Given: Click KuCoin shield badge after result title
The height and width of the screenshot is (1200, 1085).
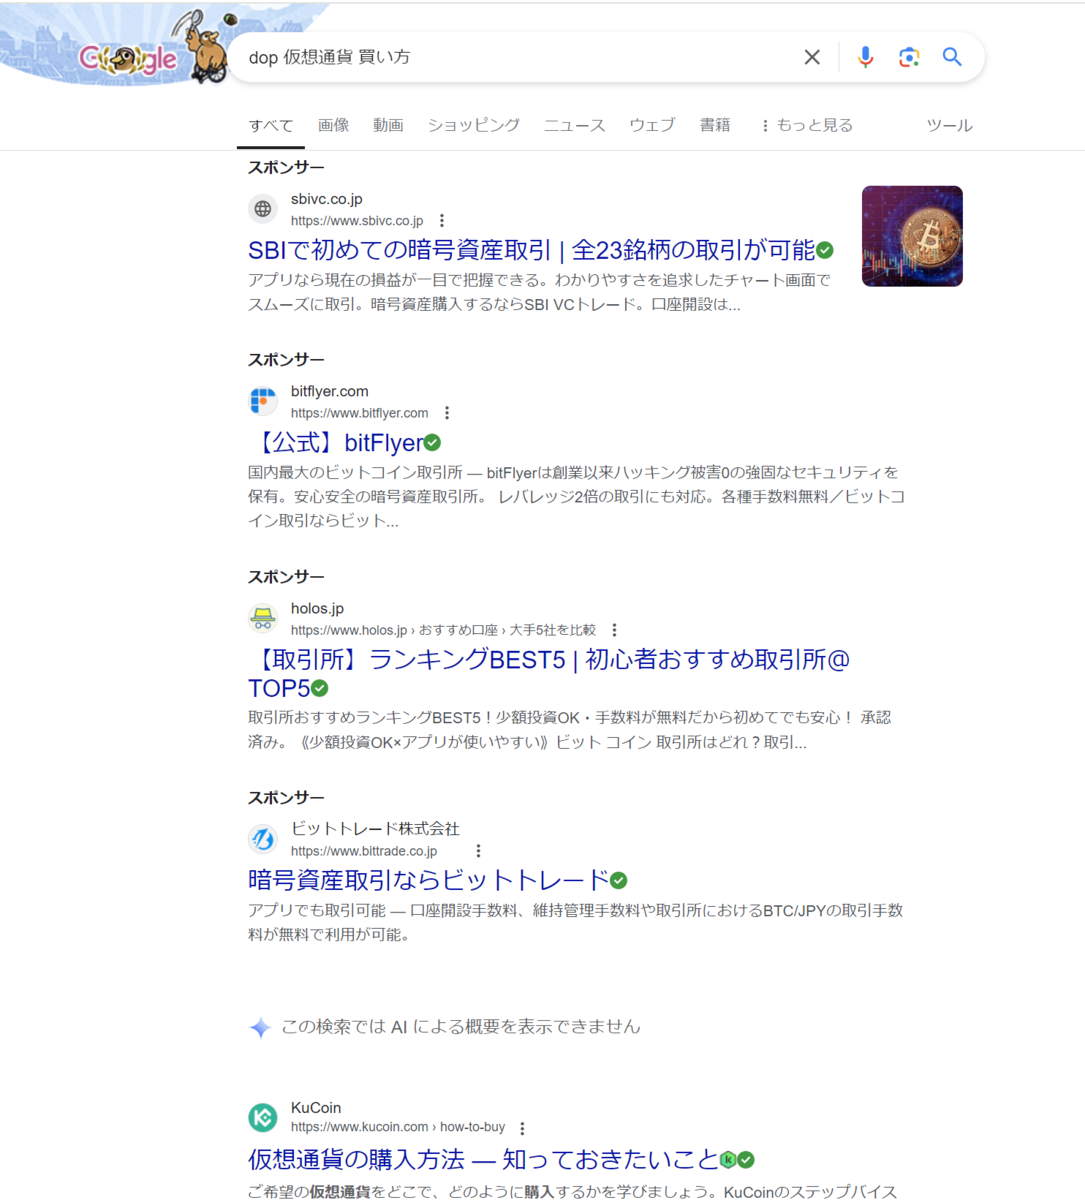Looking at the screenshot, I should [x=728, y=1160].
